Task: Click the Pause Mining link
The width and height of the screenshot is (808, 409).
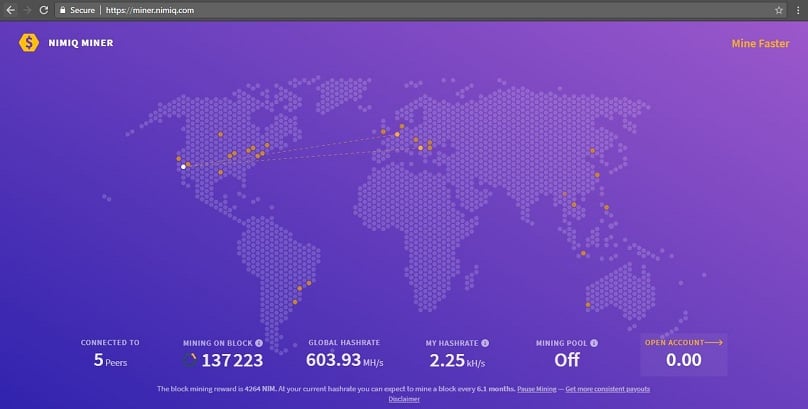Action: [536, 389]
